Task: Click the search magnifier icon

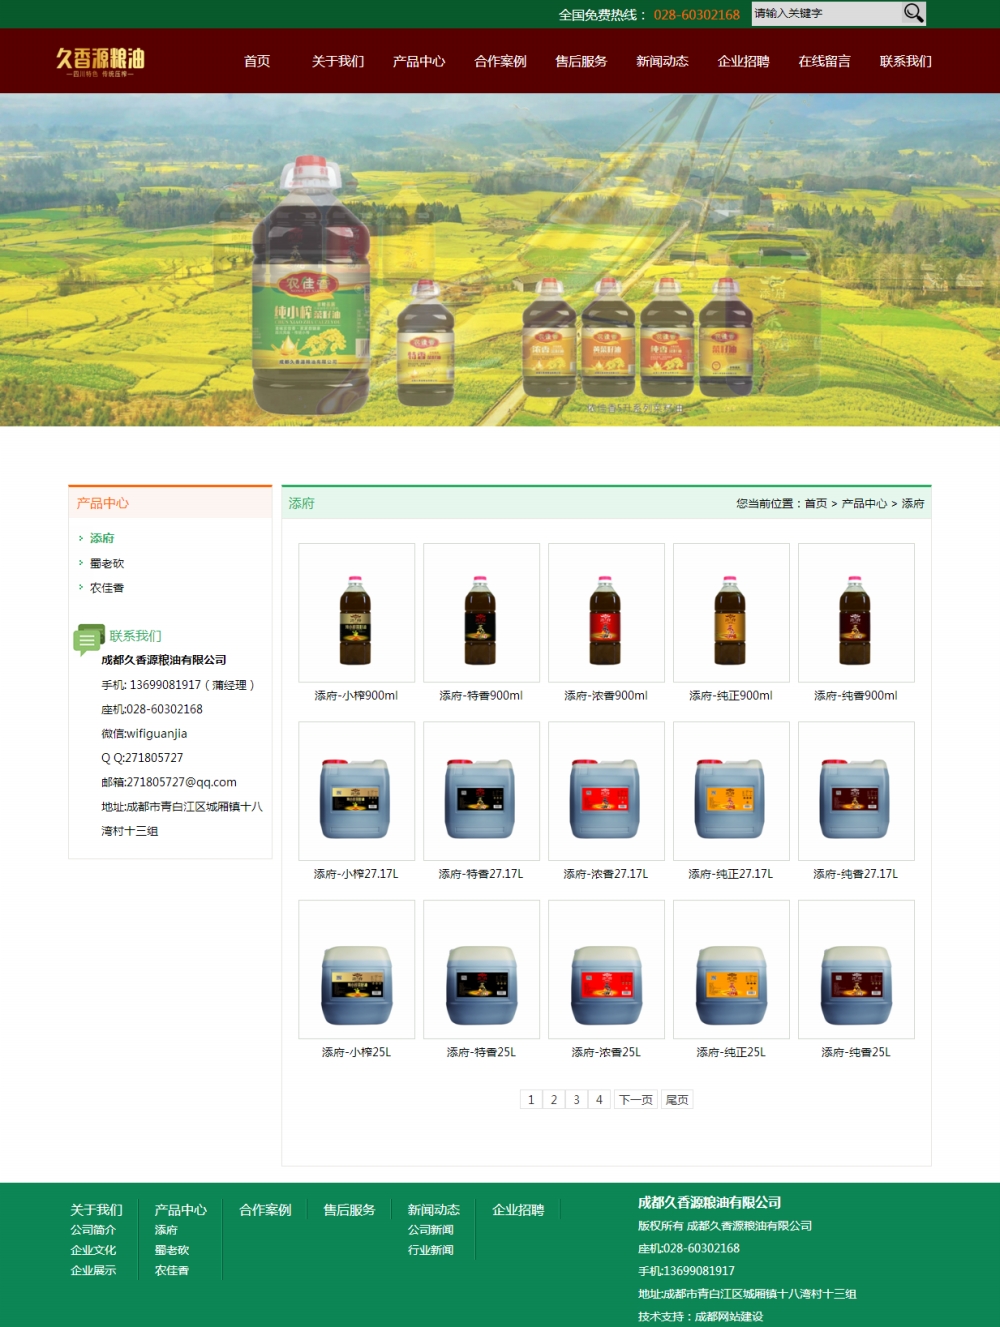Action: (912, 13)
